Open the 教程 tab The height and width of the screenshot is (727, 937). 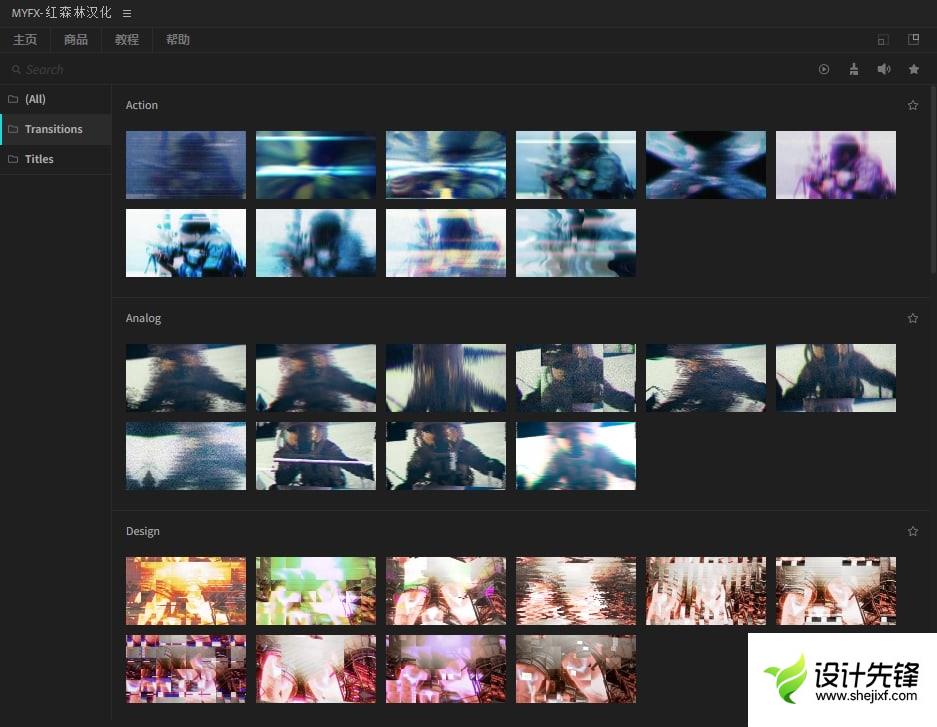[127, 40]
